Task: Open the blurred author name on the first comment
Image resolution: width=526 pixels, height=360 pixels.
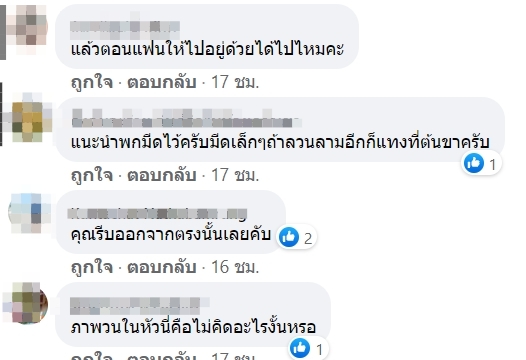Action: (125, 28)
